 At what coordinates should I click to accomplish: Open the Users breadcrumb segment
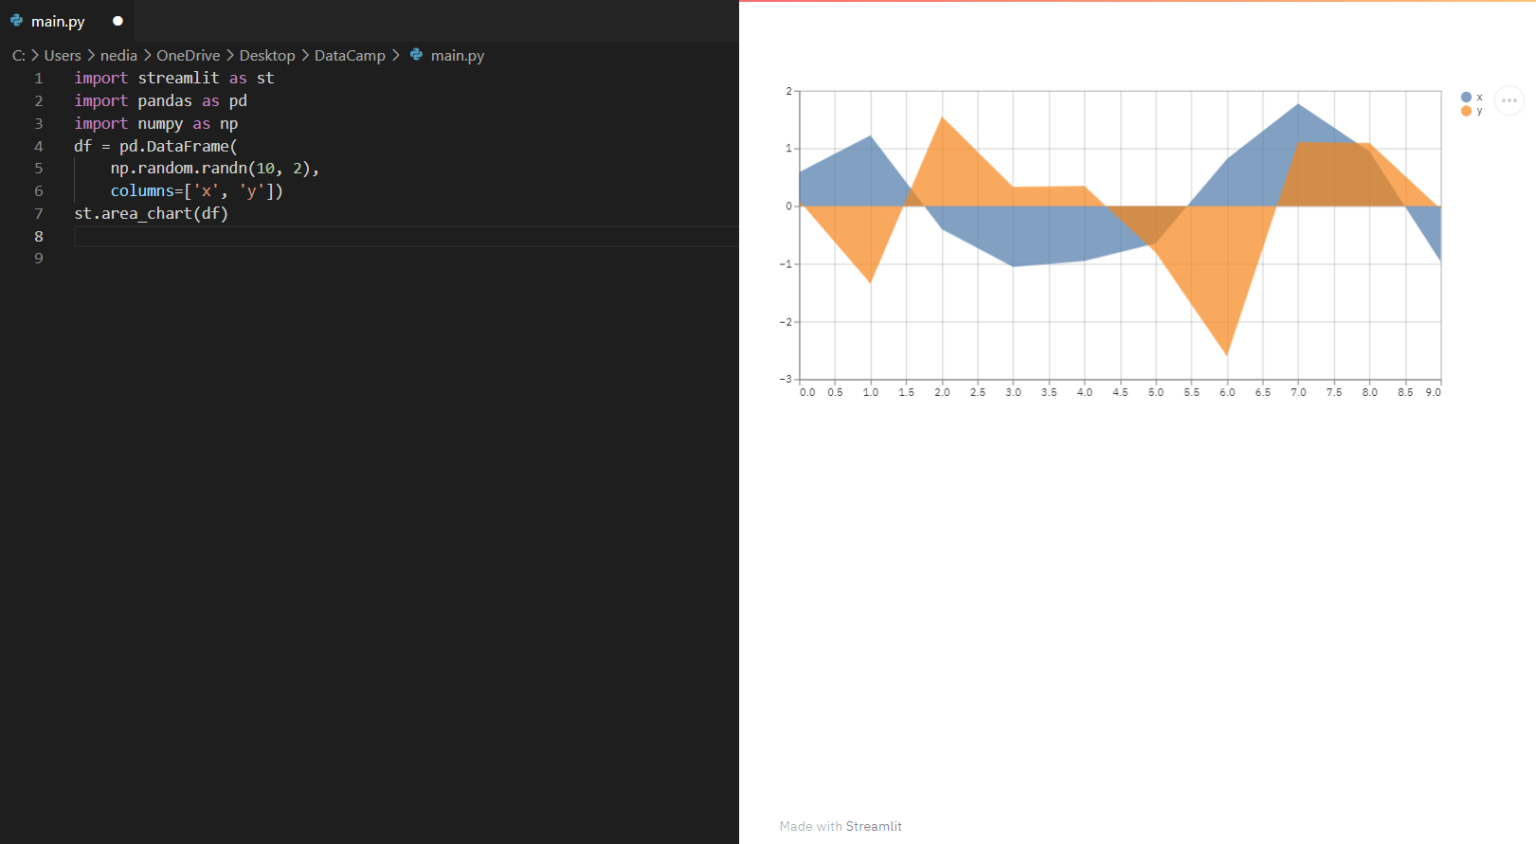[x=62, y=55]
